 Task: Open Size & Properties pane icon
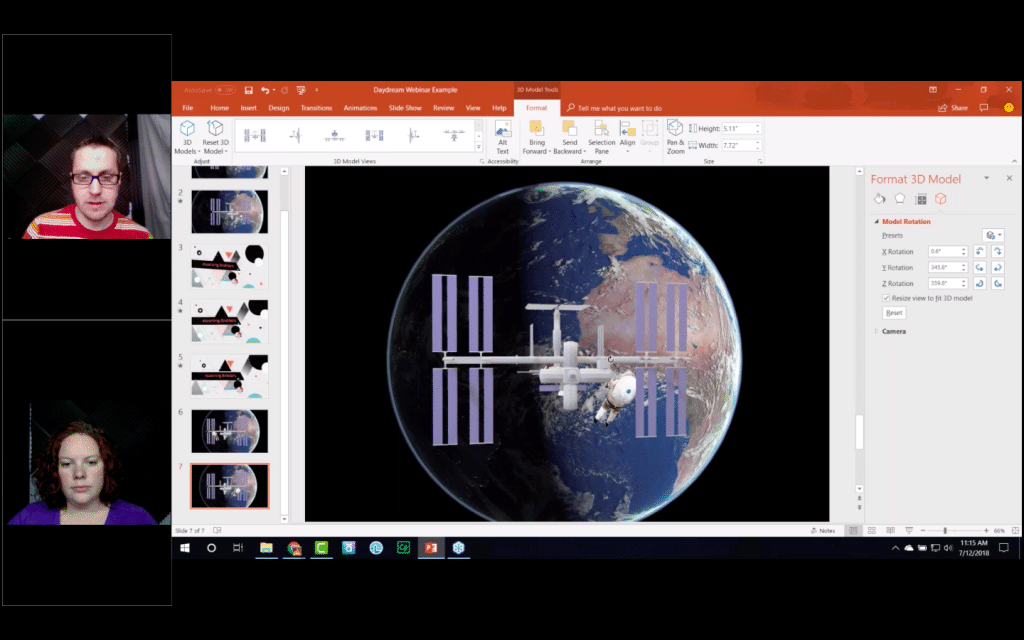tap(921, 199)
